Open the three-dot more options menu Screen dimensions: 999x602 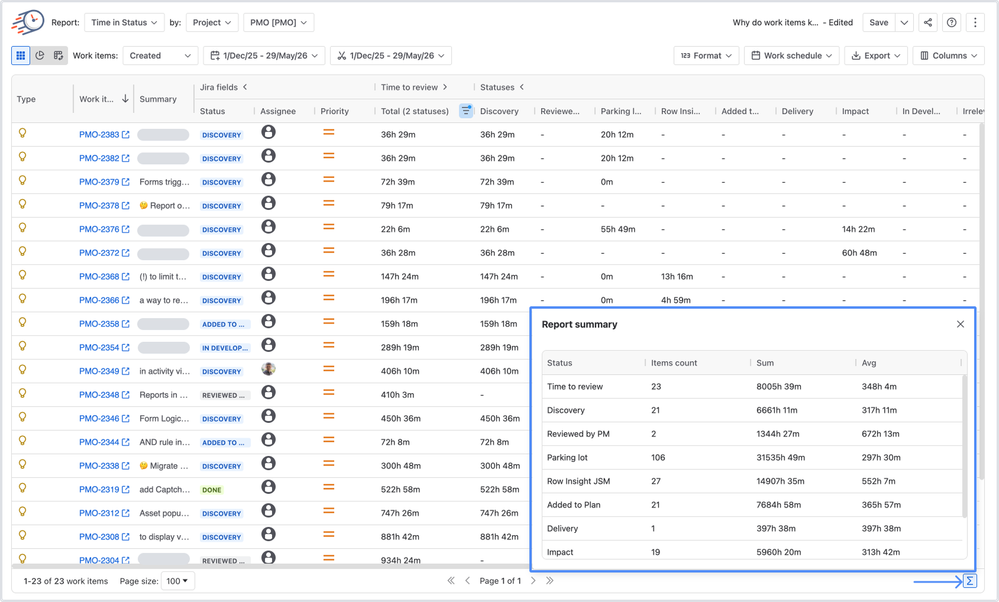coord(975,22)
